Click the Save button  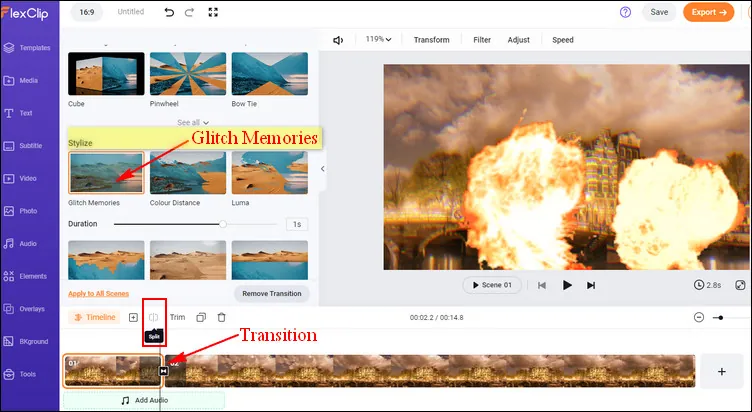pos(659,12)
